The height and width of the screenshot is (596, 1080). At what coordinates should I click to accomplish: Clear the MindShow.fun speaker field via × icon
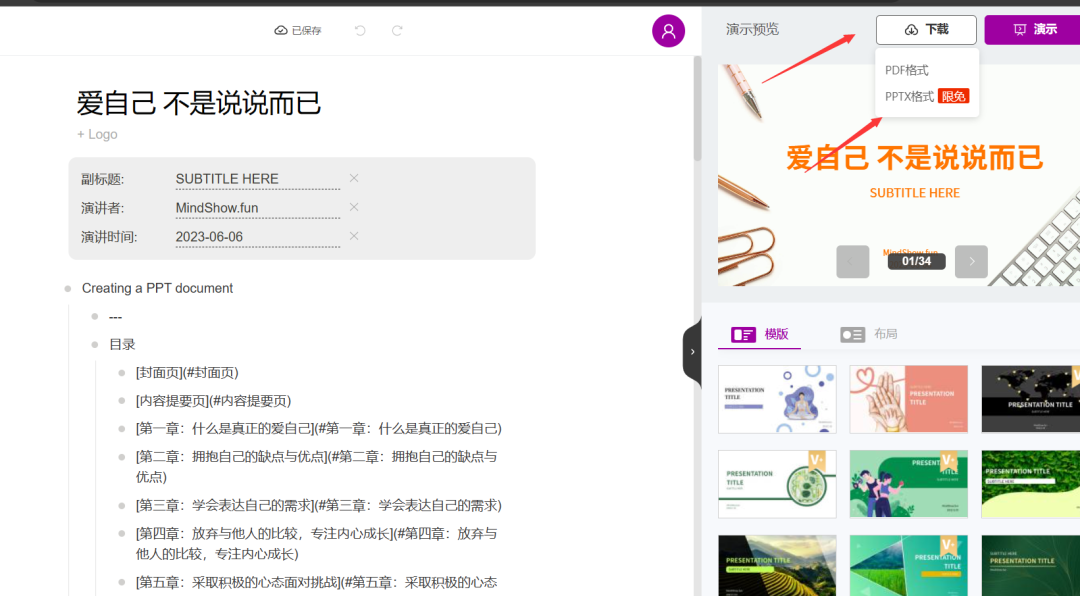click(354, 207)
